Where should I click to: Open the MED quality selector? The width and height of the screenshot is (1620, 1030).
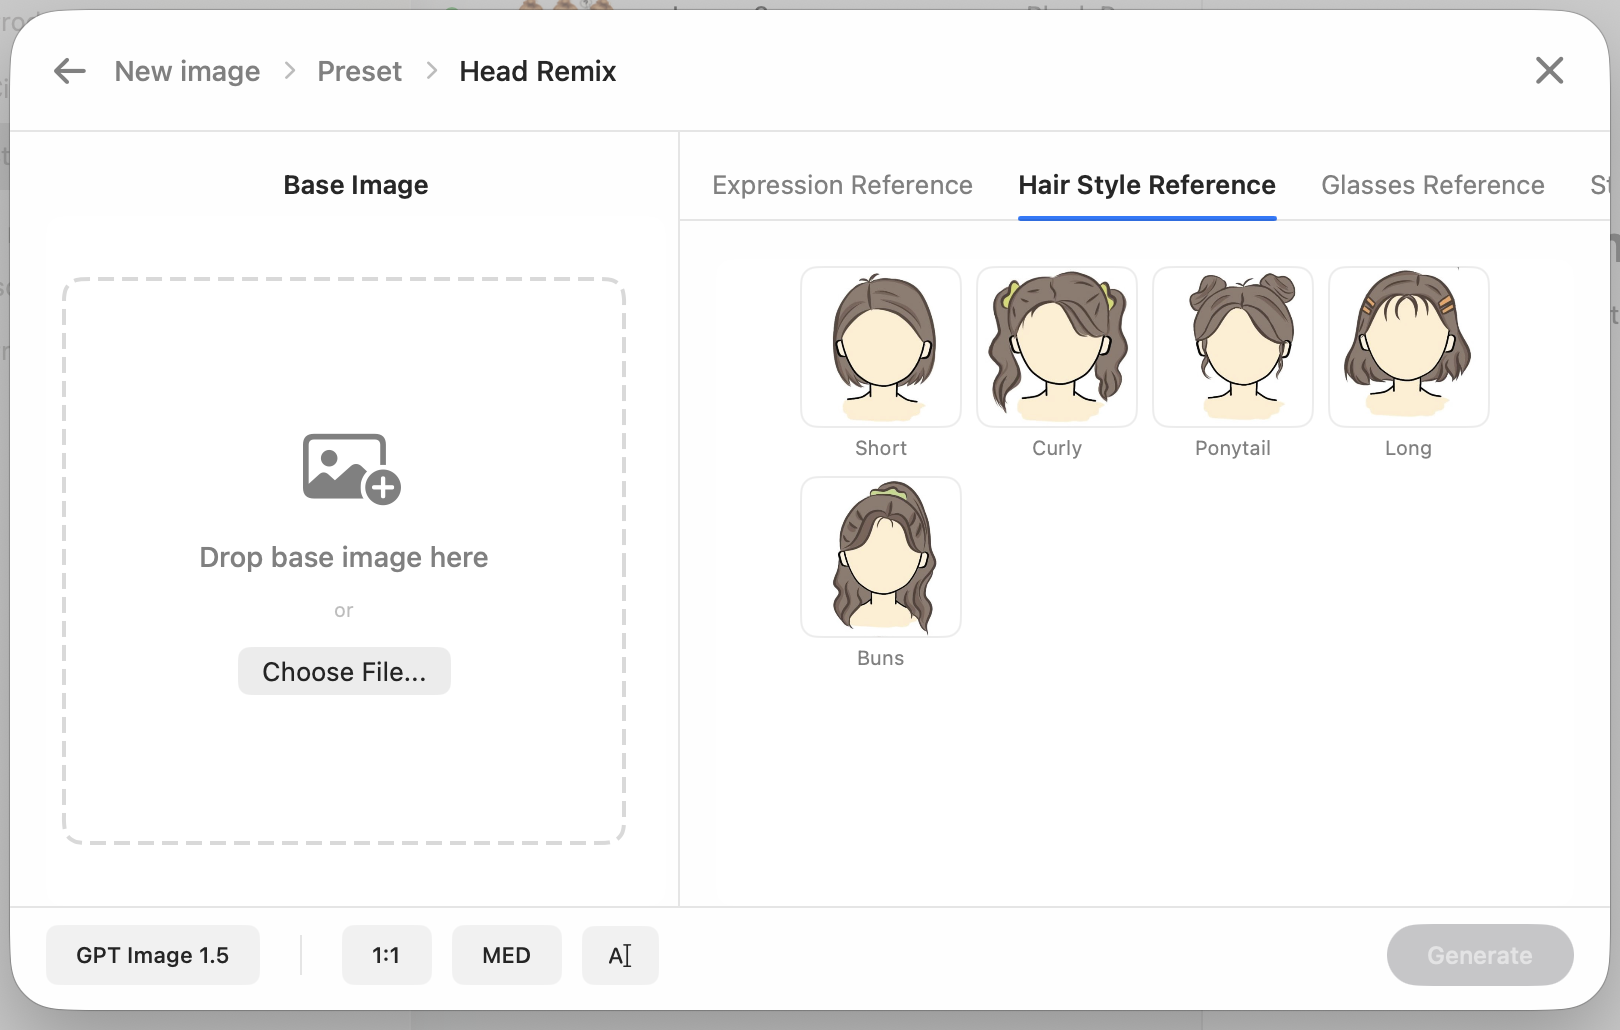pyautogui.click(x=506, y=955)
